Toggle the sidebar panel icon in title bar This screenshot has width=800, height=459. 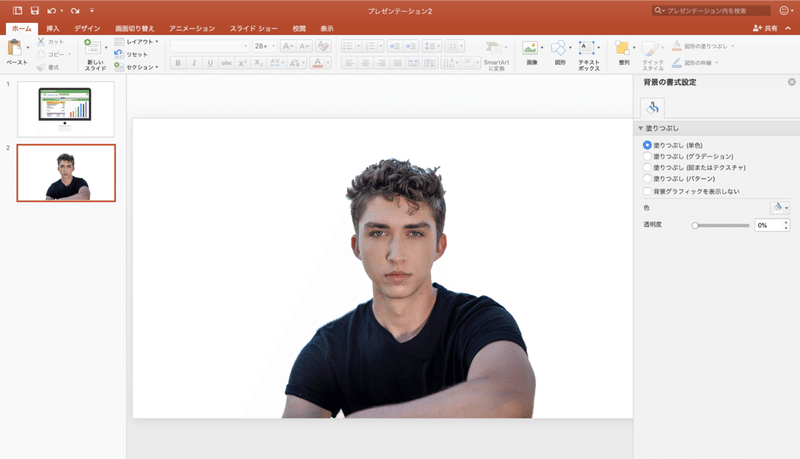click(17, 10)
